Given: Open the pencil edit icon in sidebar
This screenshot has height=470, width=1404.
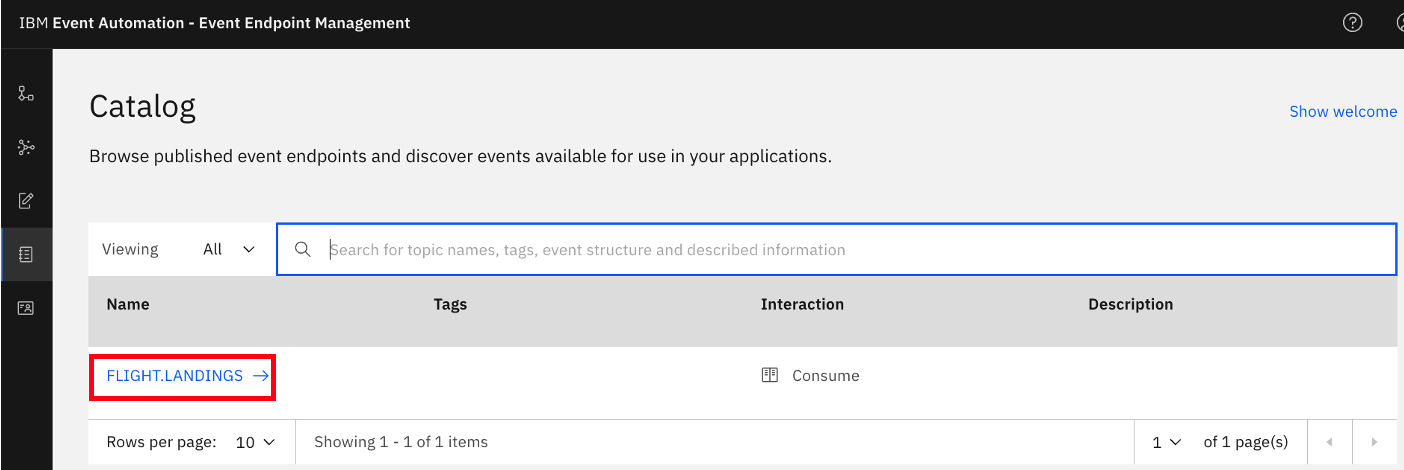Looking at the screenshot, I should (26, 201).
